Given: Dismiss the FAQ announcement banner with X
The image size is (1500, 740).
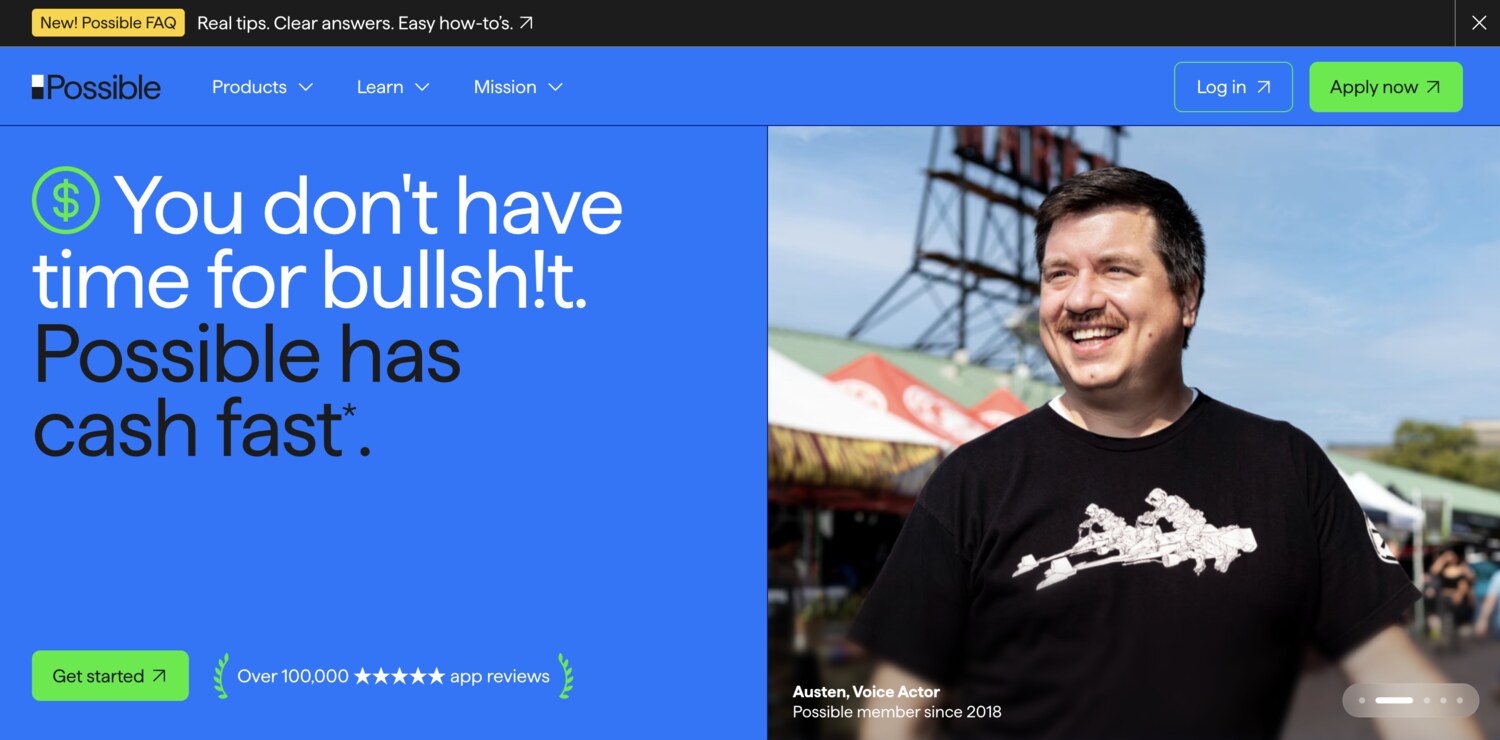Looking at the screenshot, I should (1478, 23).
